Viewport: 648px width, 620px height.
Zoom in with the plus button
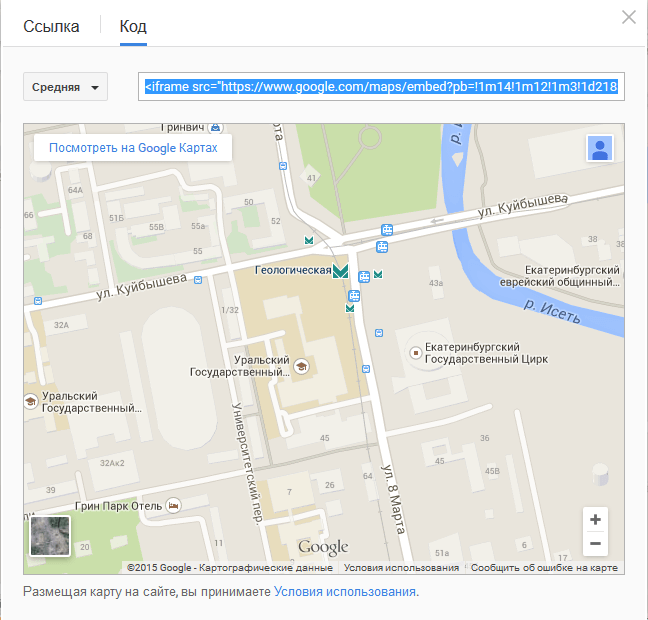pos(595,520)
